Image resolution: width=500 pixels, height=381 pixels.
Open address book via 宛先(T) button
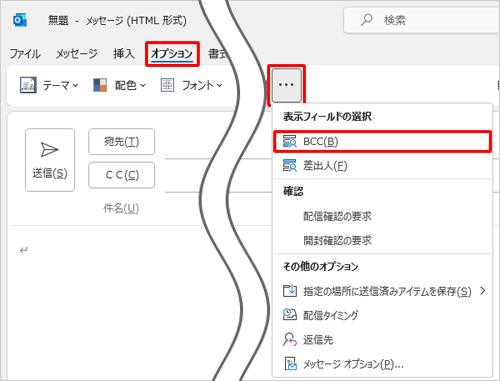click(122, 142)
